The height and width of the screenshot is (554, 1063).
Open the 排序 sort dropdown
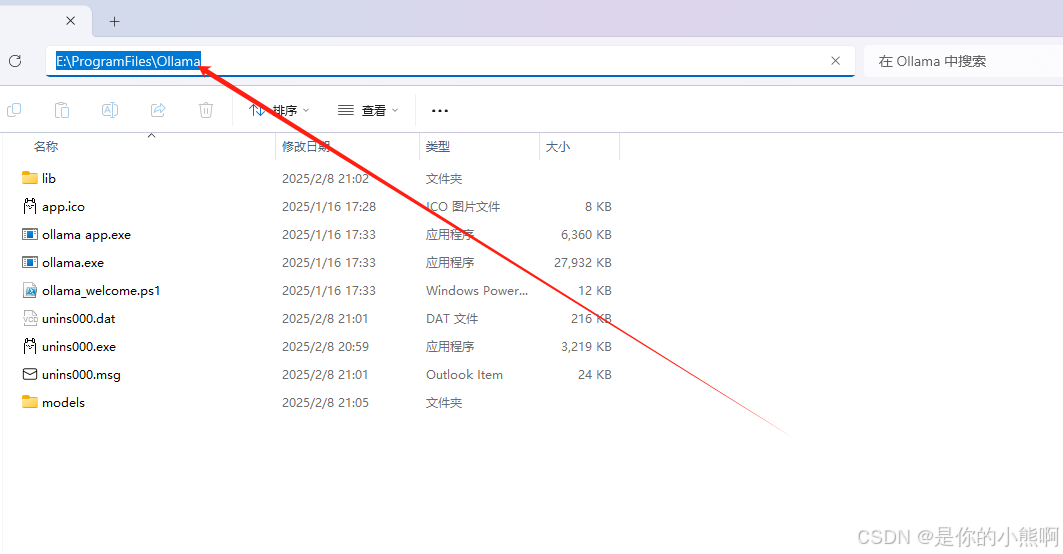(x=279, y=110)
